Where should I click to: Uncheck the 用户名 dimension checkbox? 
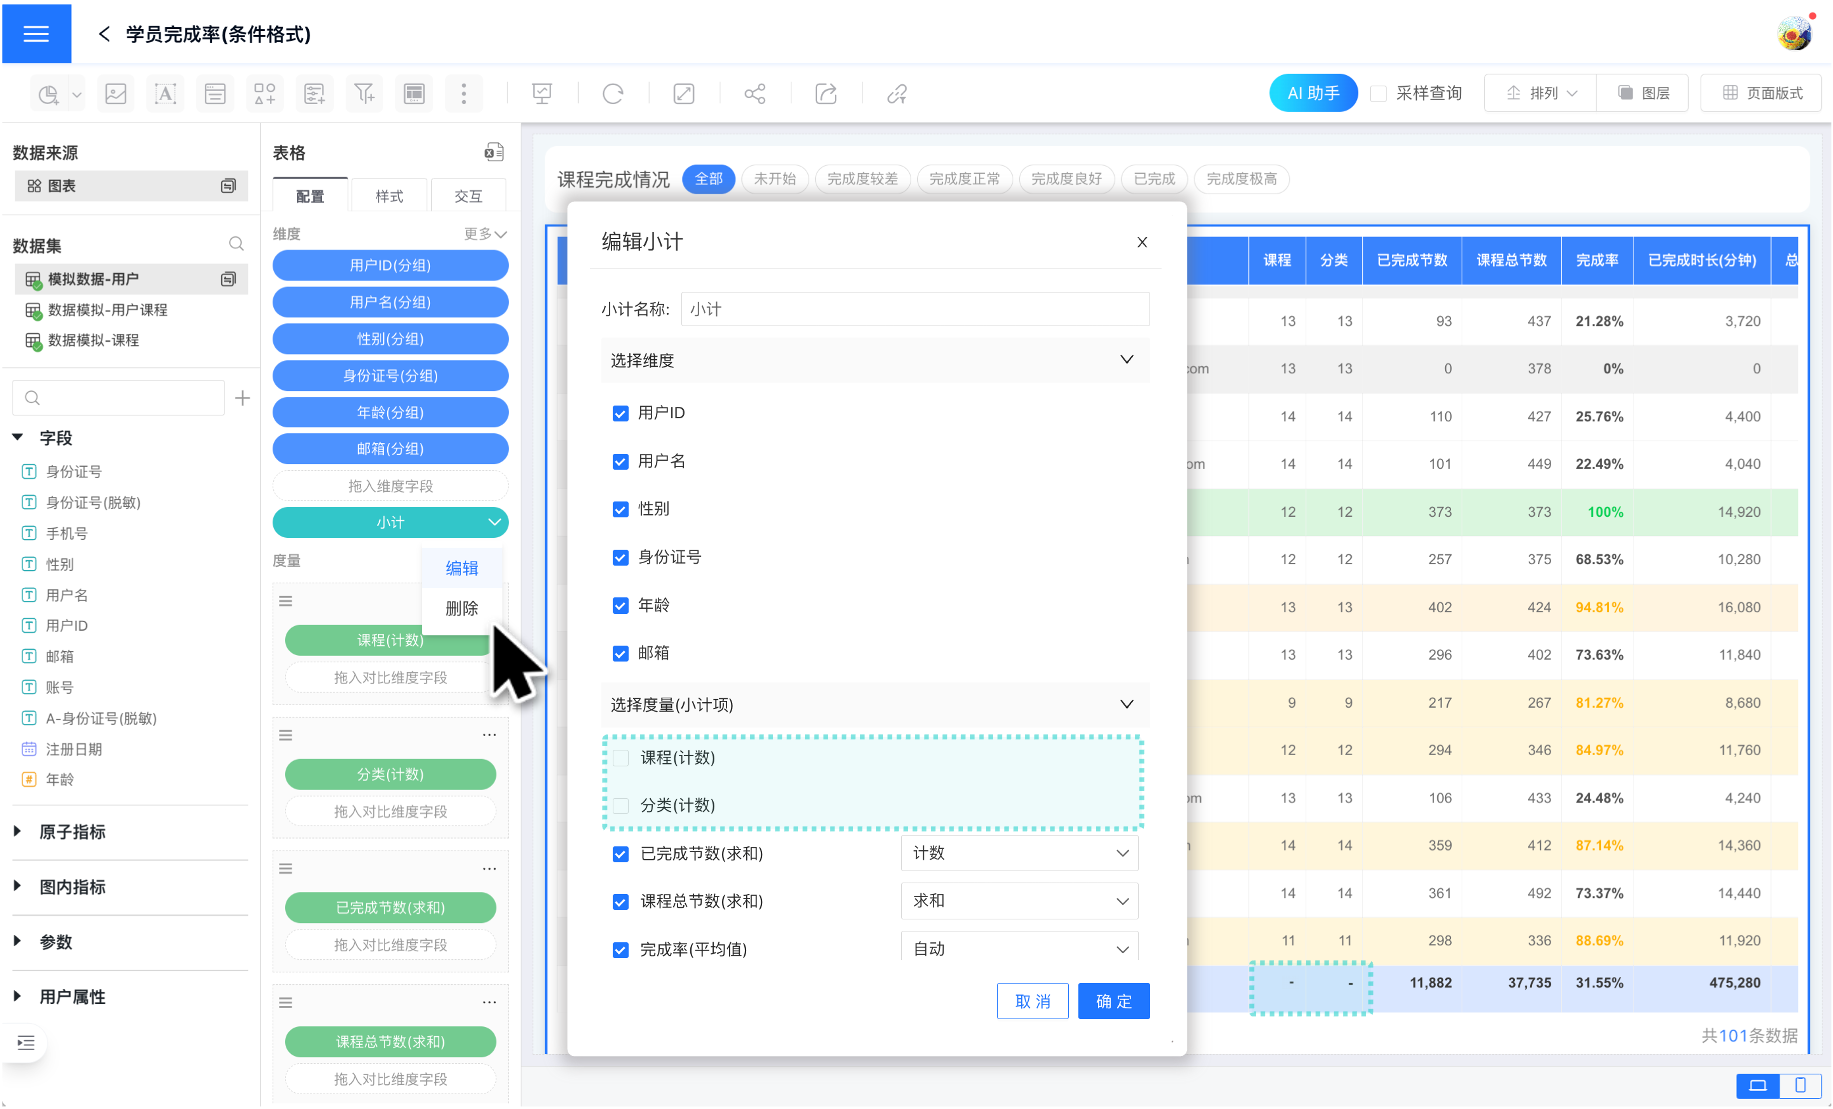pos(620,461)
